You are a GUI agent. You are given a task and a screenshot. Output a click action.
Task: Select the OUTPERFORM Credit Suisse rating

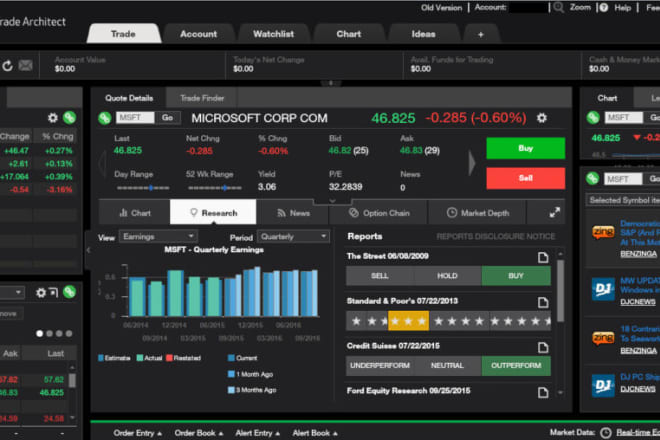[x=516, y=365]
